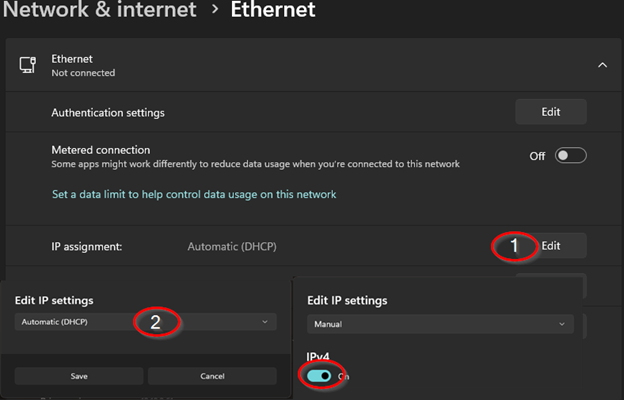
Task: Cancel the Edit IP settings dialog
Action: (x=211, y=376)
